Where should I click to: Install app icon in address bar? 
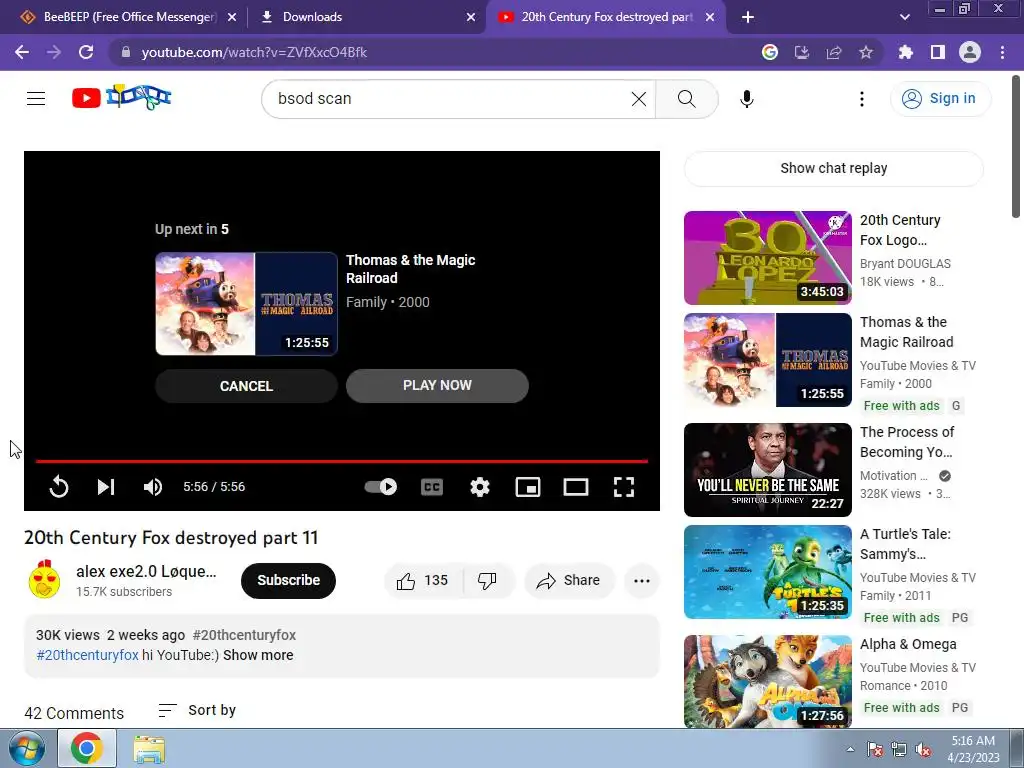tap(801, 52)
